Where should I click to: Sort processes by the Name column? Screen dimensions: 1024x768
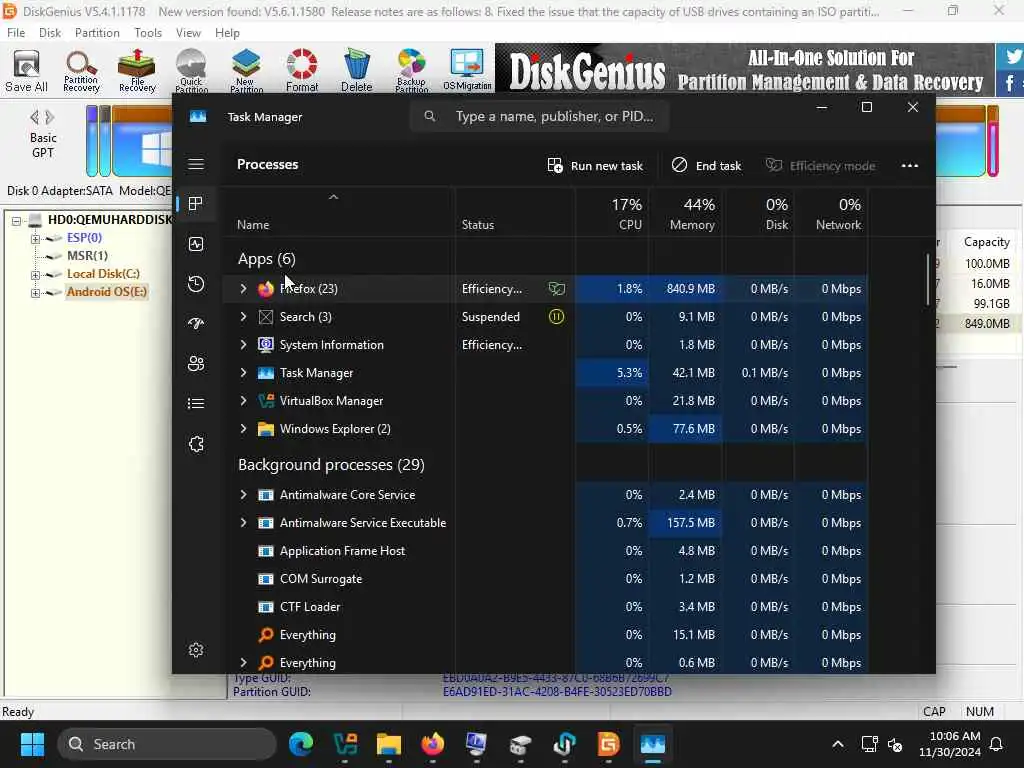(338, 214)
